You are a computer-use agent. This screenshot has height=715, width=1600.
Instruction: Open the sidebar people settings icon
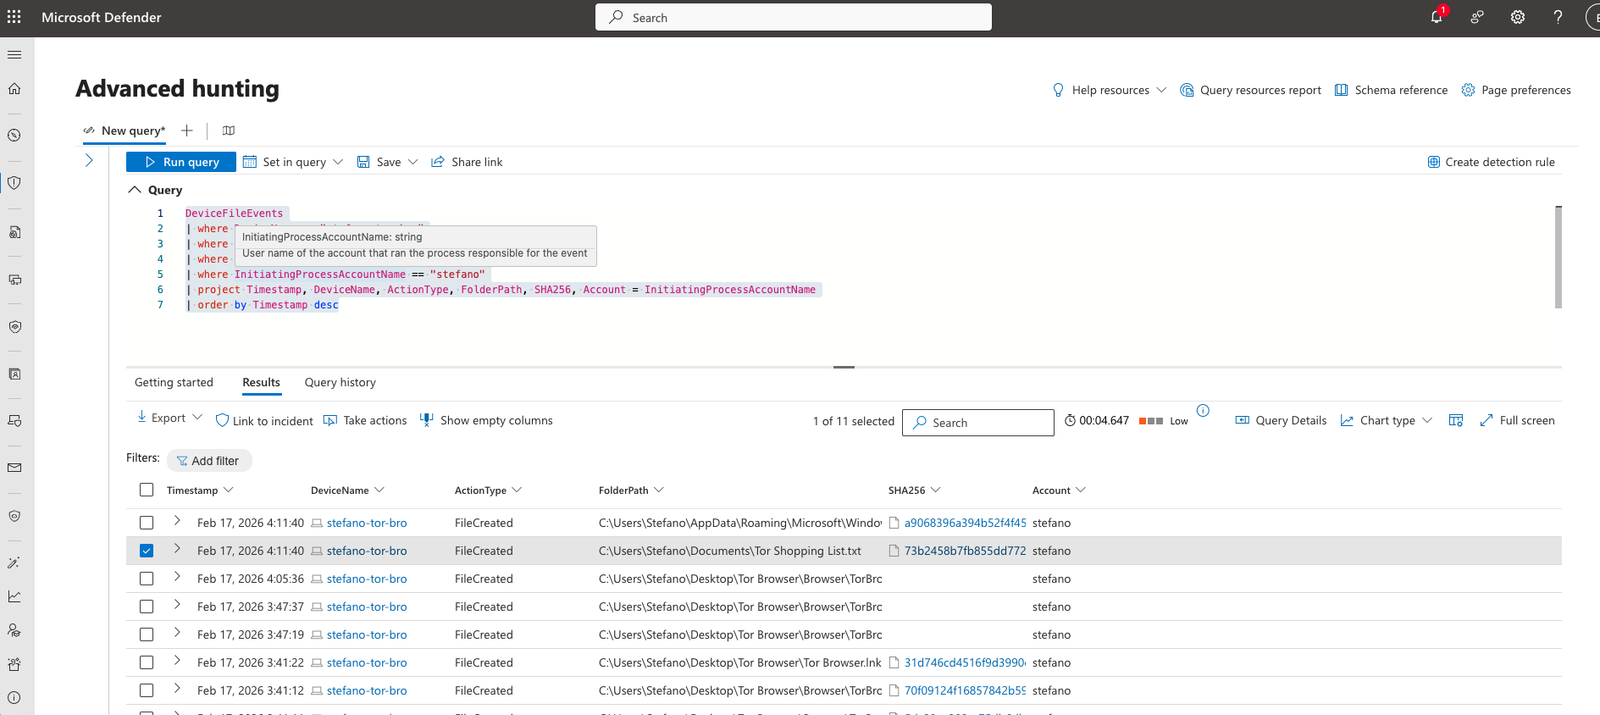click(14, 630)
